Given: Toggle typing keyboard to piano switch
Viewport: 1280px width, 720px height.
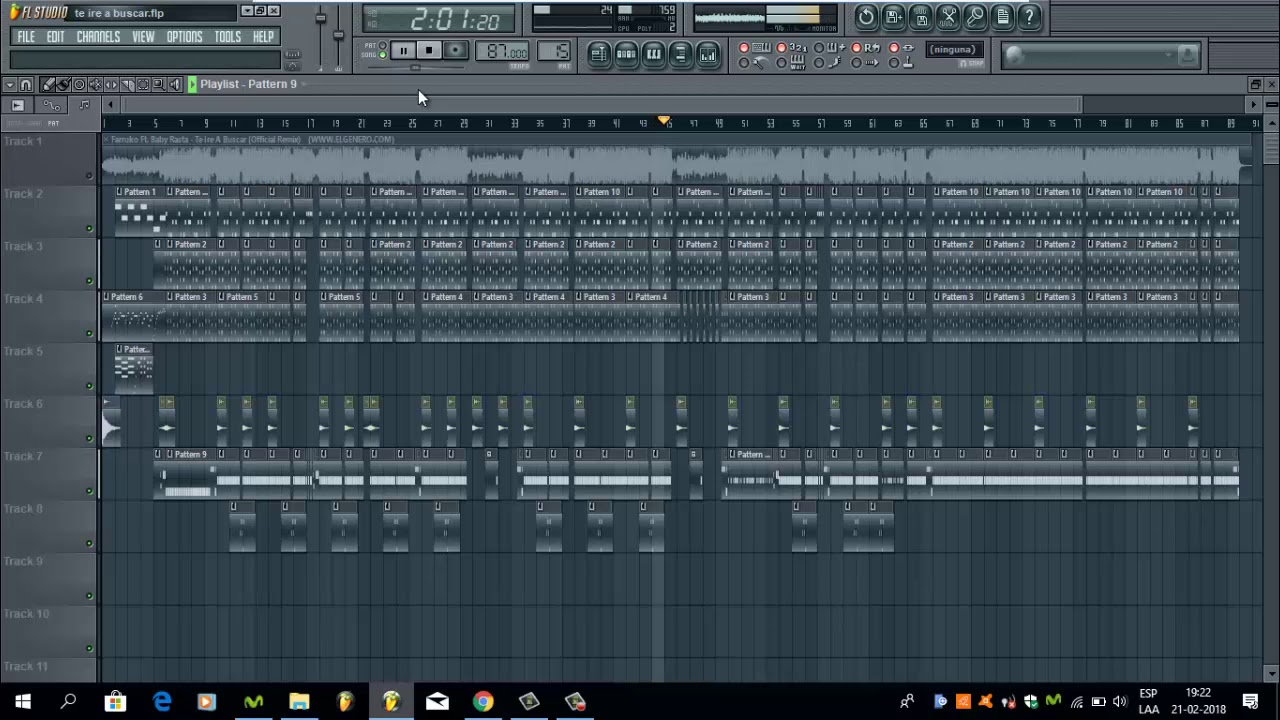Looking at the screenshot, I should point(743,47).
